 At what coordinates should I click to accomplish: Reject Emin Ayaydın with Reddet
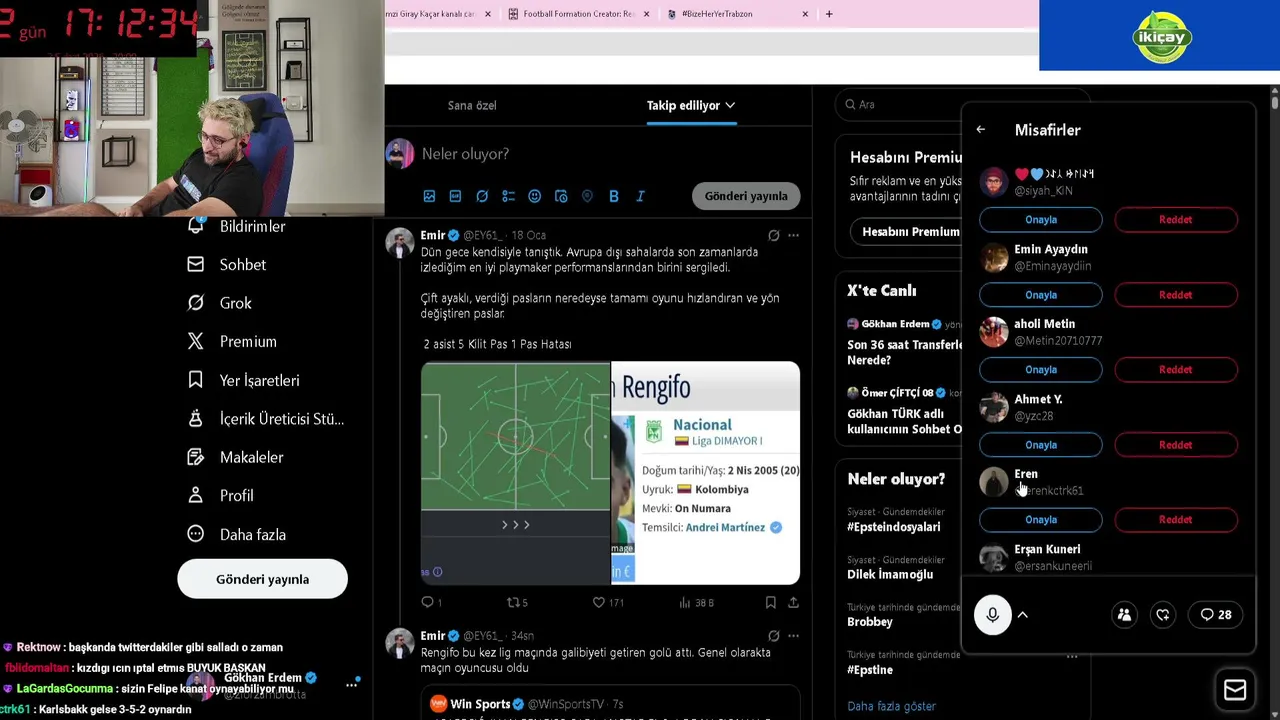pyautogui.click(x=1176, y=295)
